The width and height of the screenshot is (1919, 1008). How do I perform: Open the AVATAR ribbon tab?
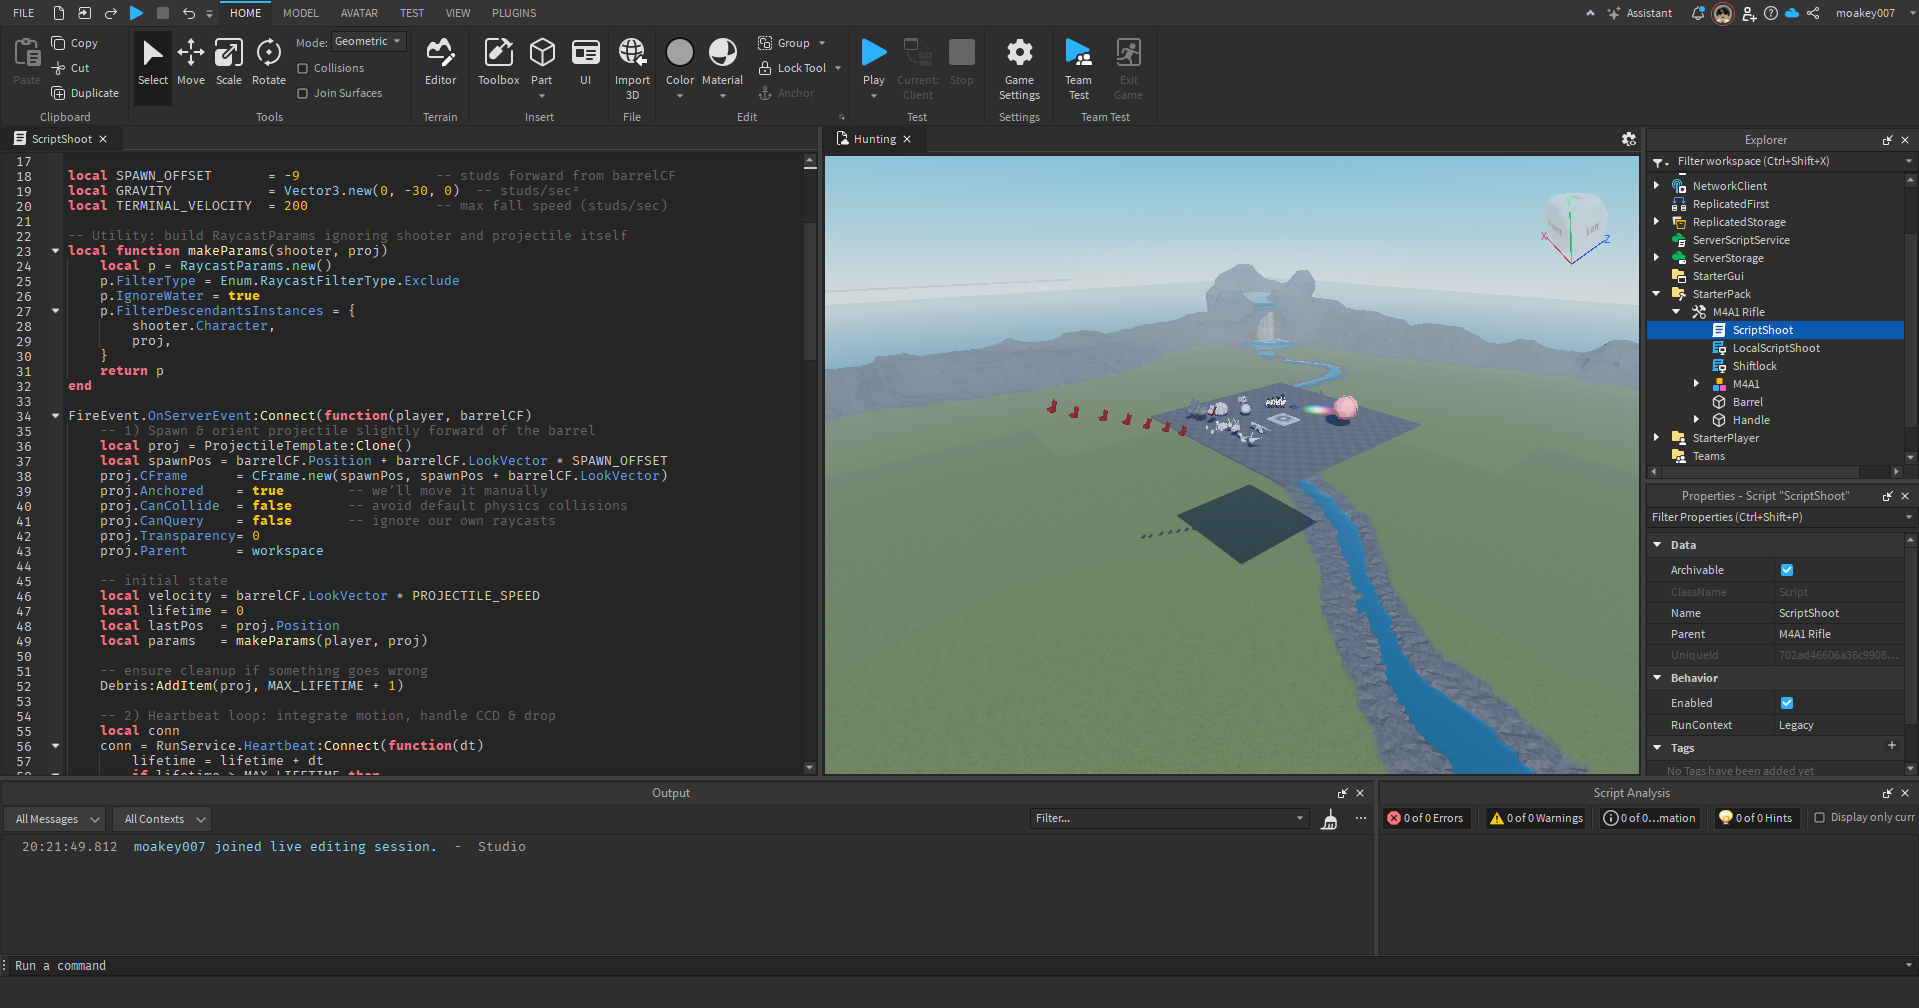click(x=359, y=13)
